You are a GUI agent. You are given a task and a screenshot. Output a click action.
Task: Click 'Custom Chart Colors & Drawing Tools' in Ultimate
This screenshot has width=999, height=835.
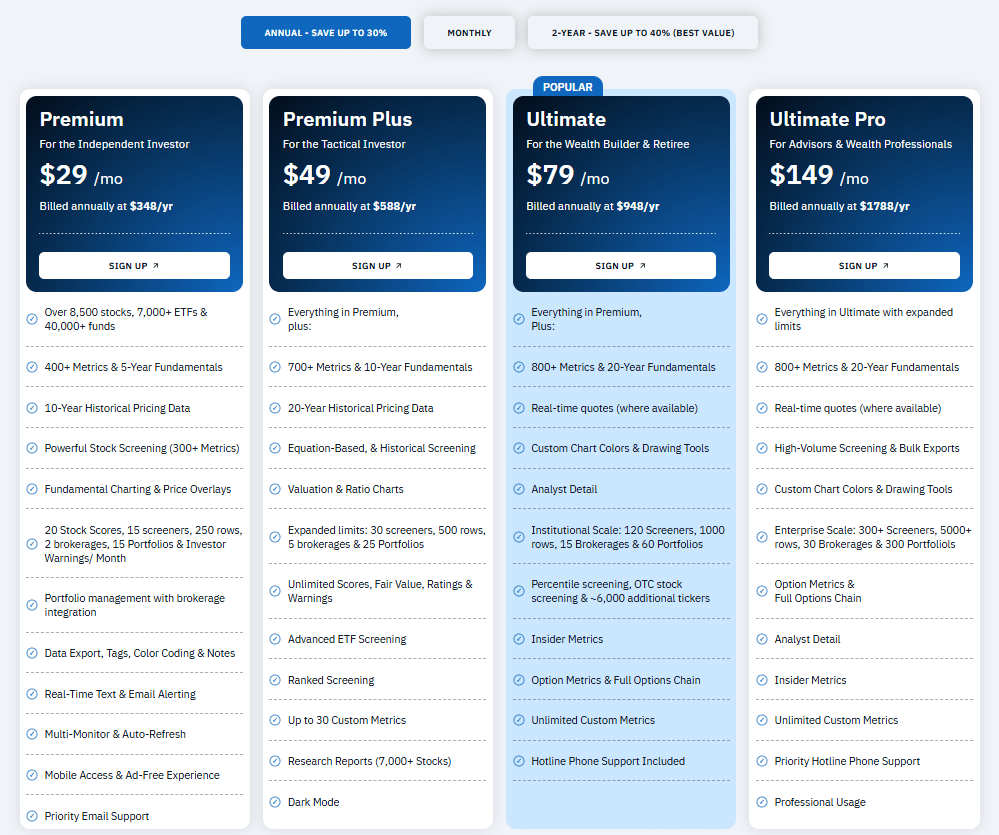620,448
